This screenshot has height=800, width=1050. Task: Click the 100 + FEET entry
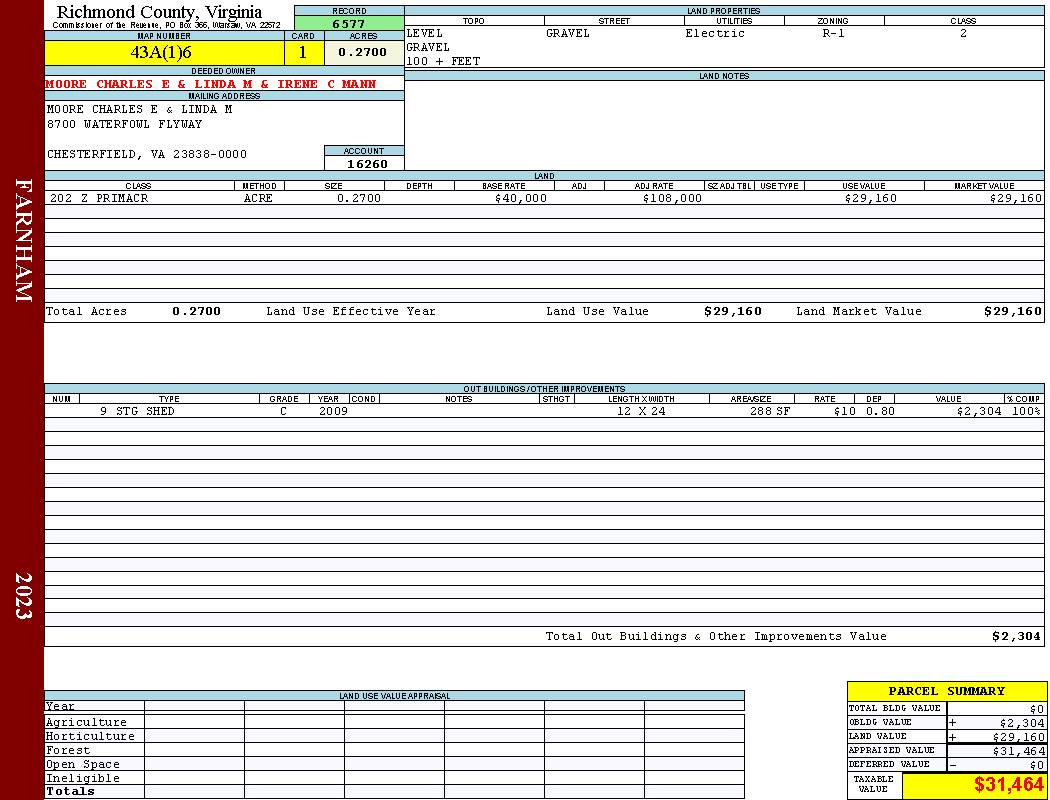click(x=443, y=62)
